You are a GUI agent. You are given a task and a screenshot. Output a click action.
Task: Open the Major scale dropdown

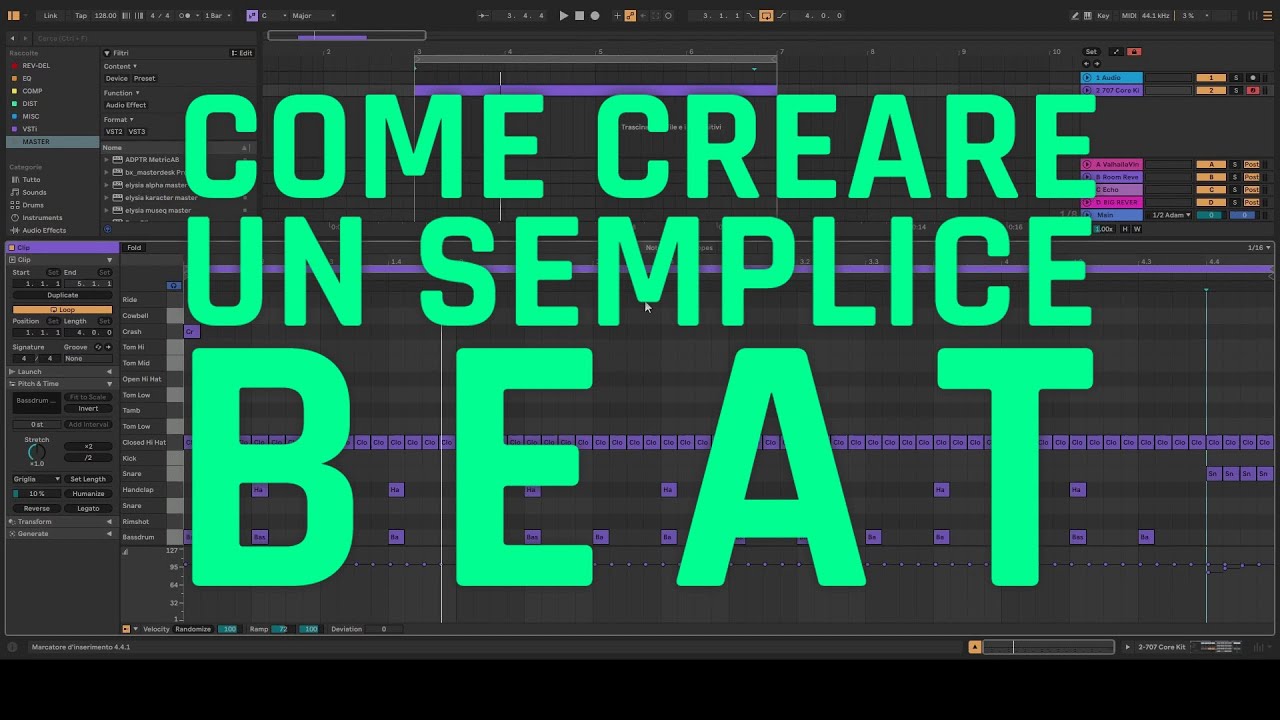pyautogui.click(x=312, y=16)
